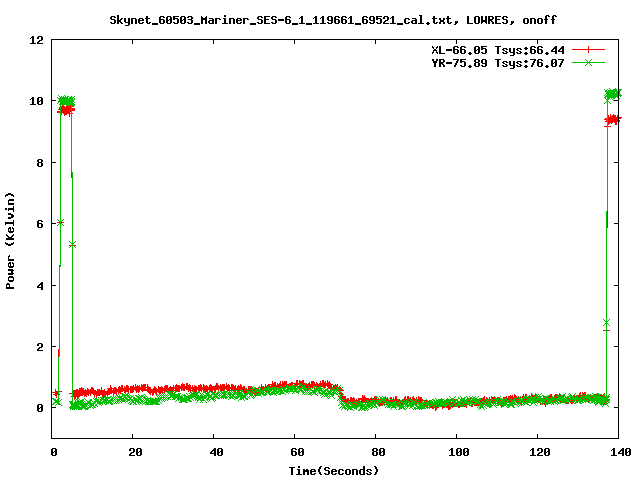Click the green data marker near 6 Kelvin

pos(60,222)
